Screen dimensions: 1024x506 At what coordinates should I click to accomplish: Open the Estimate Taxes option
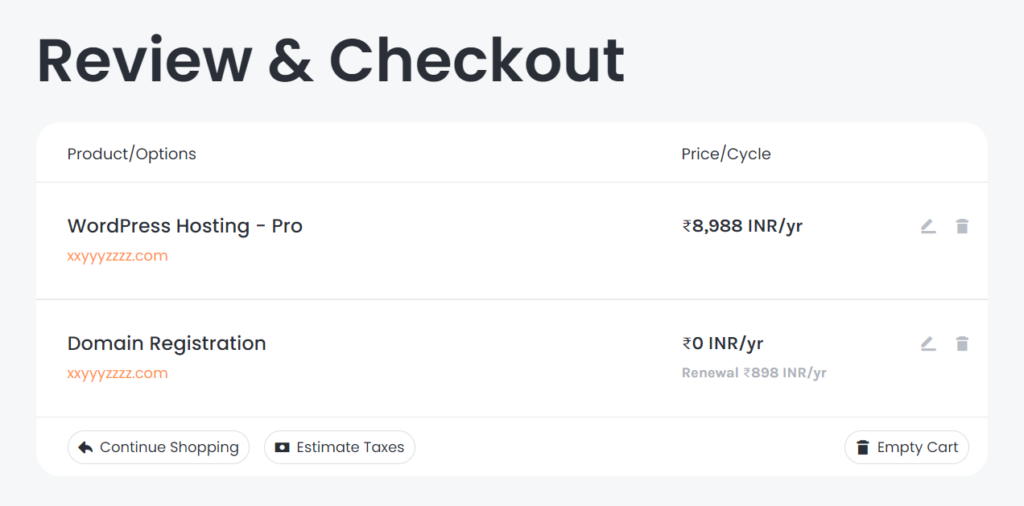click(x=340, y=447)
